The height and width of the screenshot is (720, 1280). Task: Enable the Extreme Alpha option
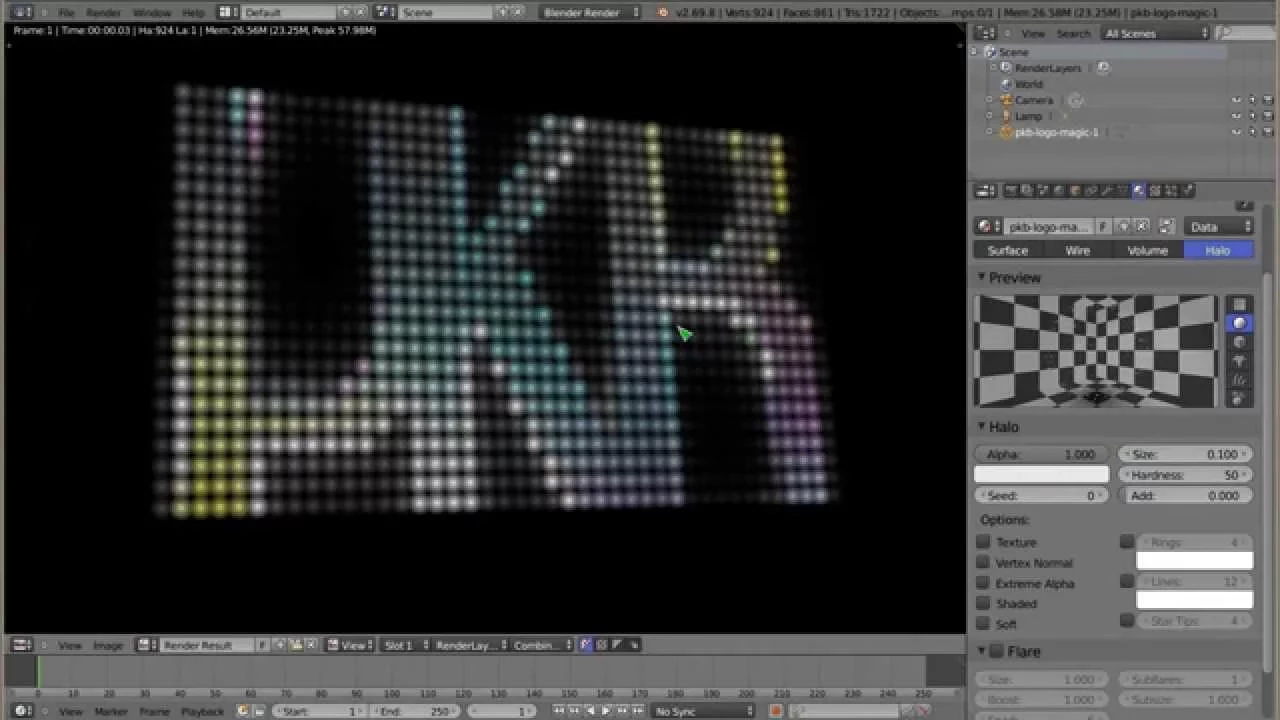click(983, 583)
